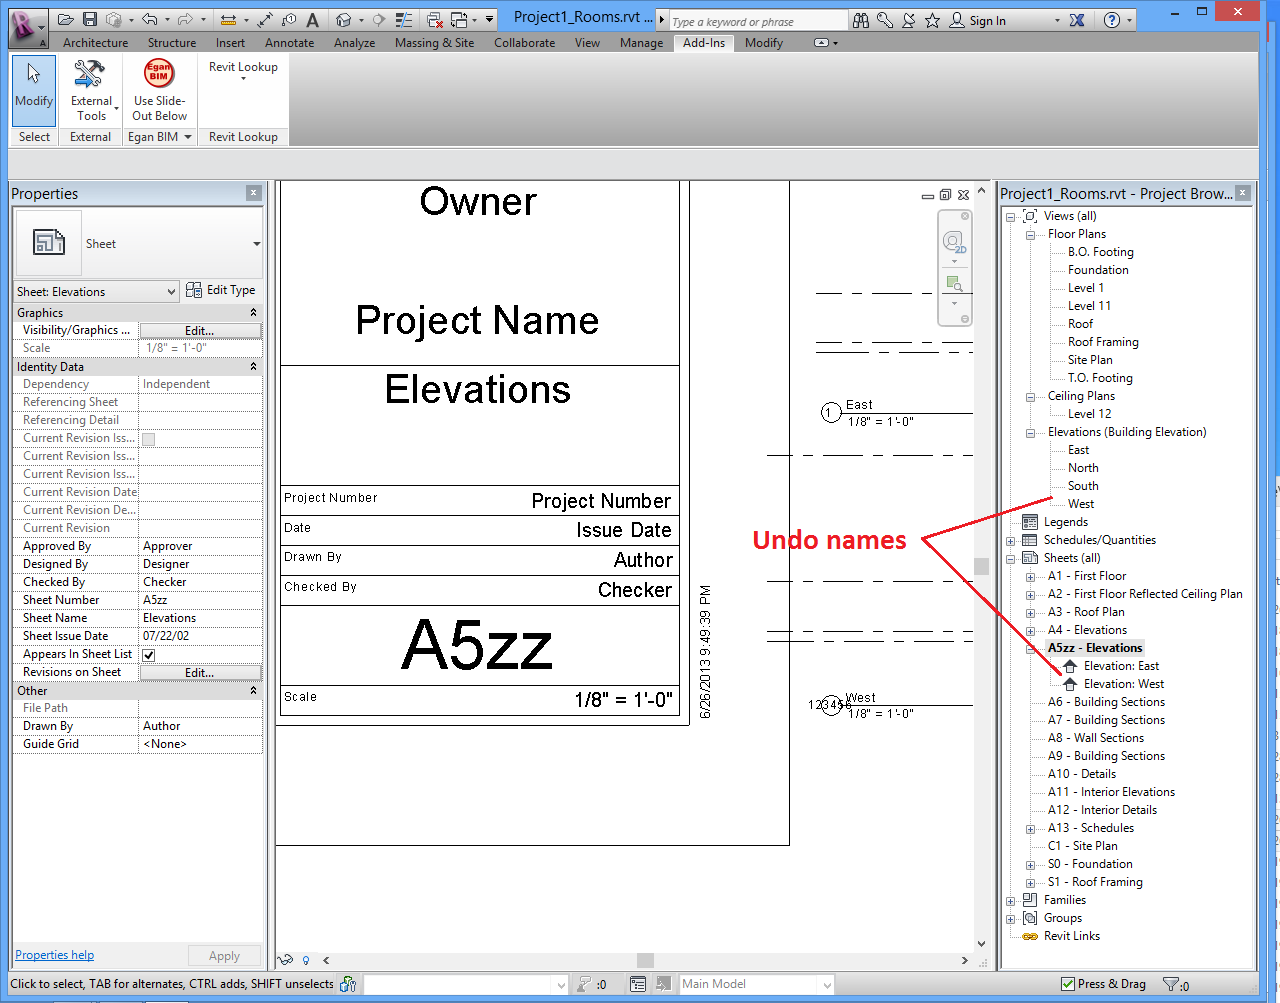Open the Structure ribbon tab
Screen dimensions: 1280x1003
click(172, 43)
